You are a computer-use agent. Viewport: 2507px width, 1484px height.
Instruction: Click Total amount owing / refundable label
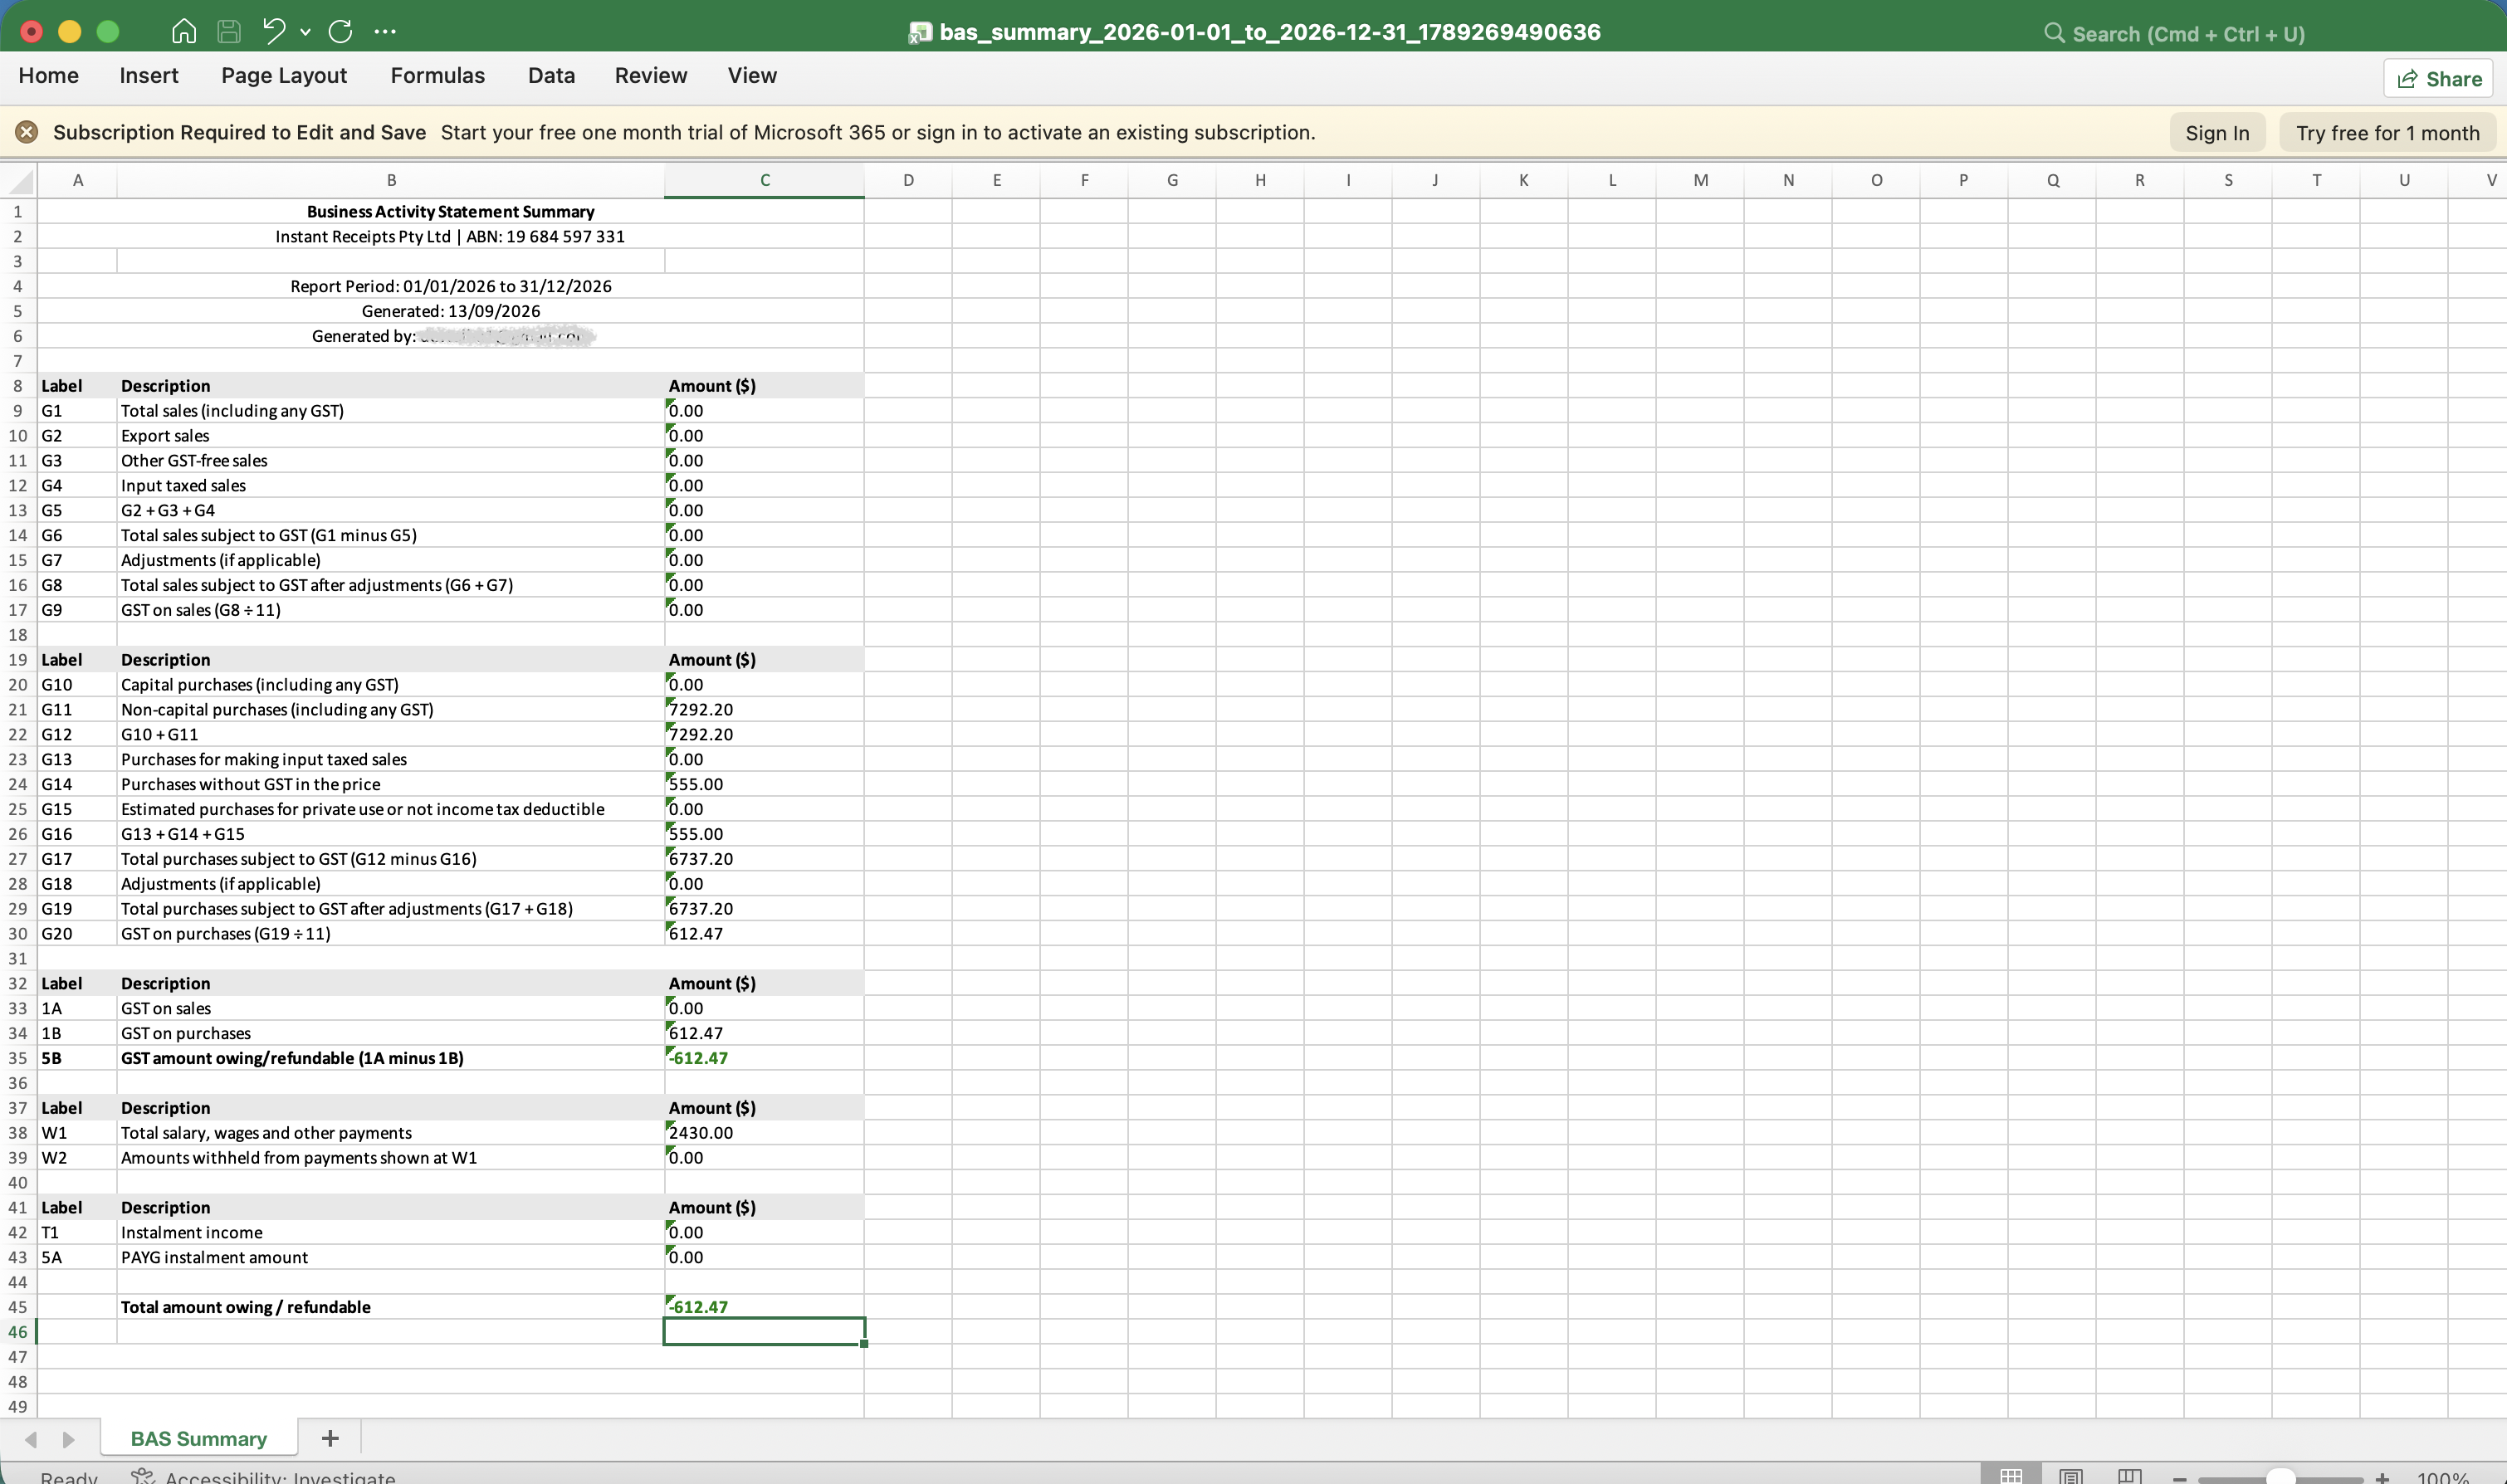(391, 1307)
